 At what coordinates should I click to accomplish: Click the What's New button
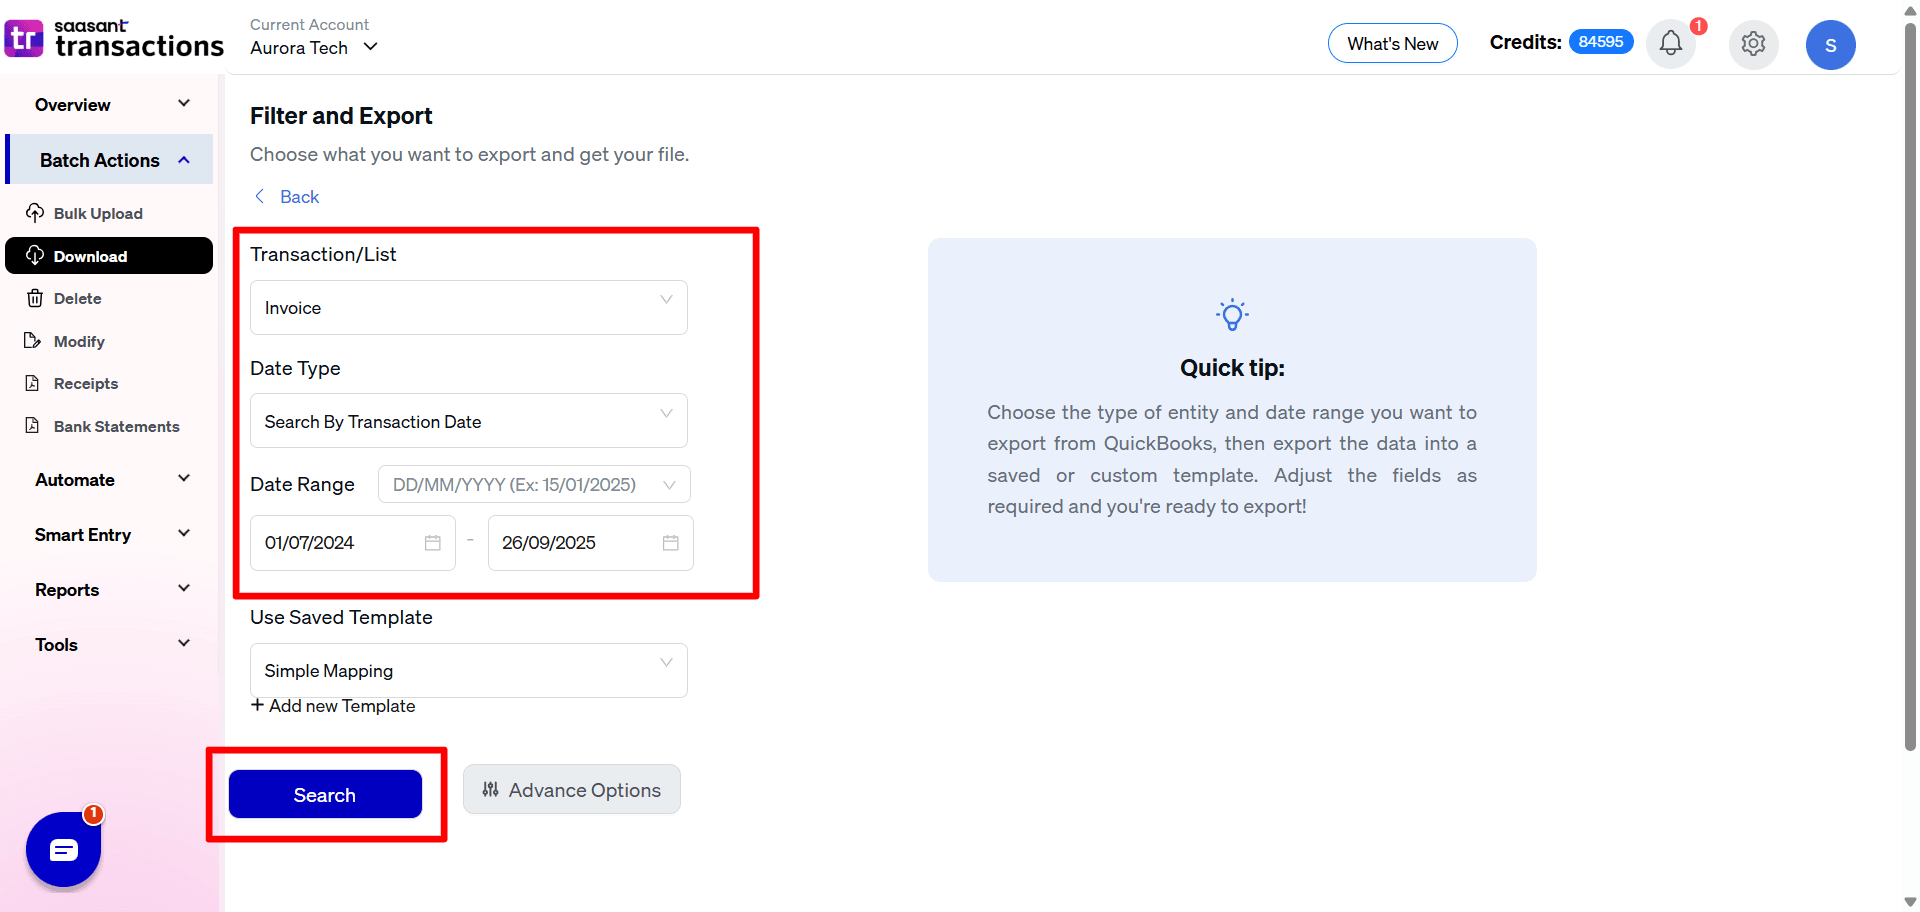[1392, 43]
